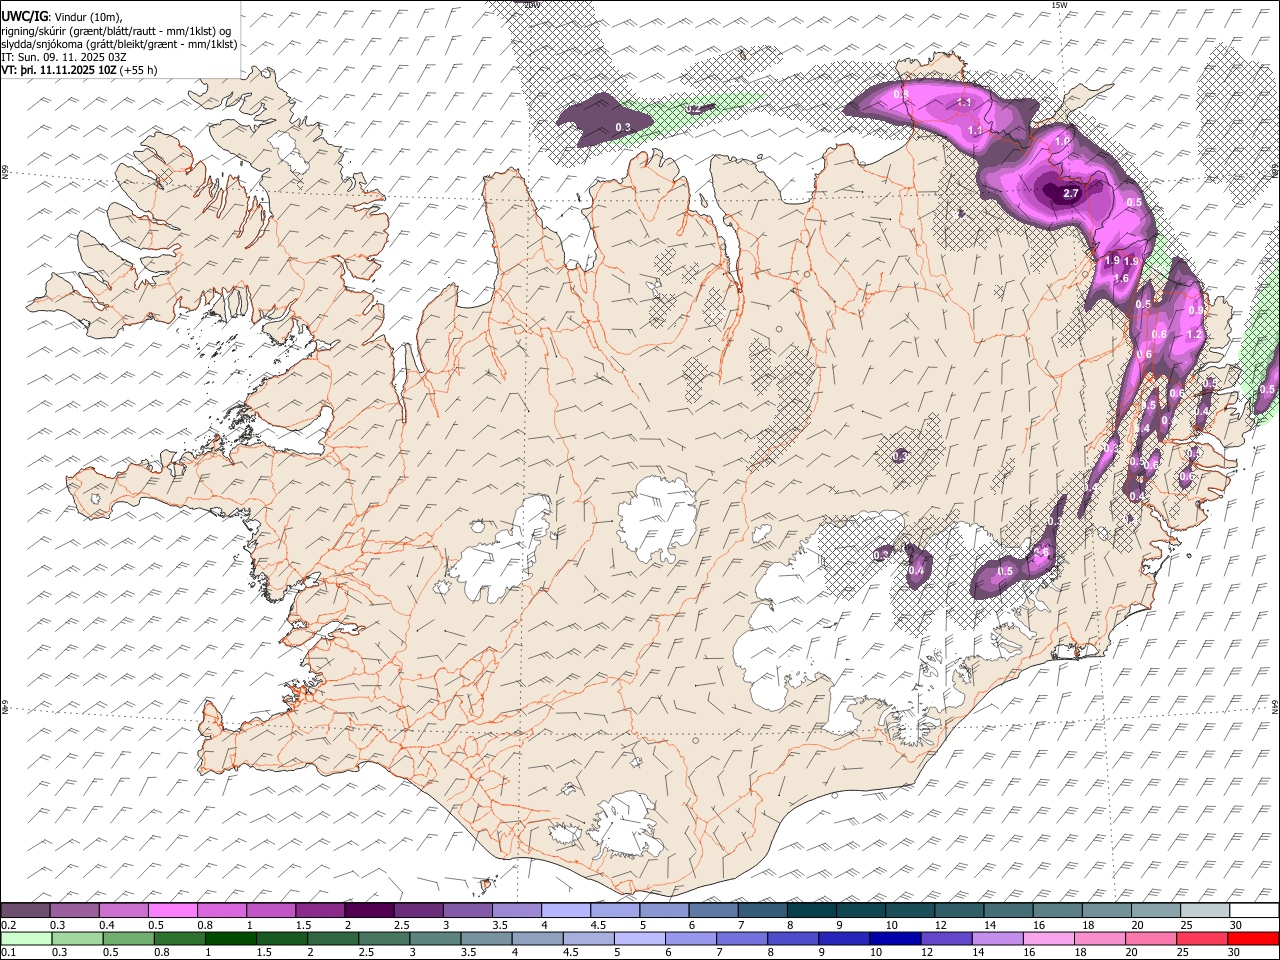Viewport: 1280px width, 960px height.
Task: Pick the green-scale swatch starting at 25
Action: pos(1201,938)
